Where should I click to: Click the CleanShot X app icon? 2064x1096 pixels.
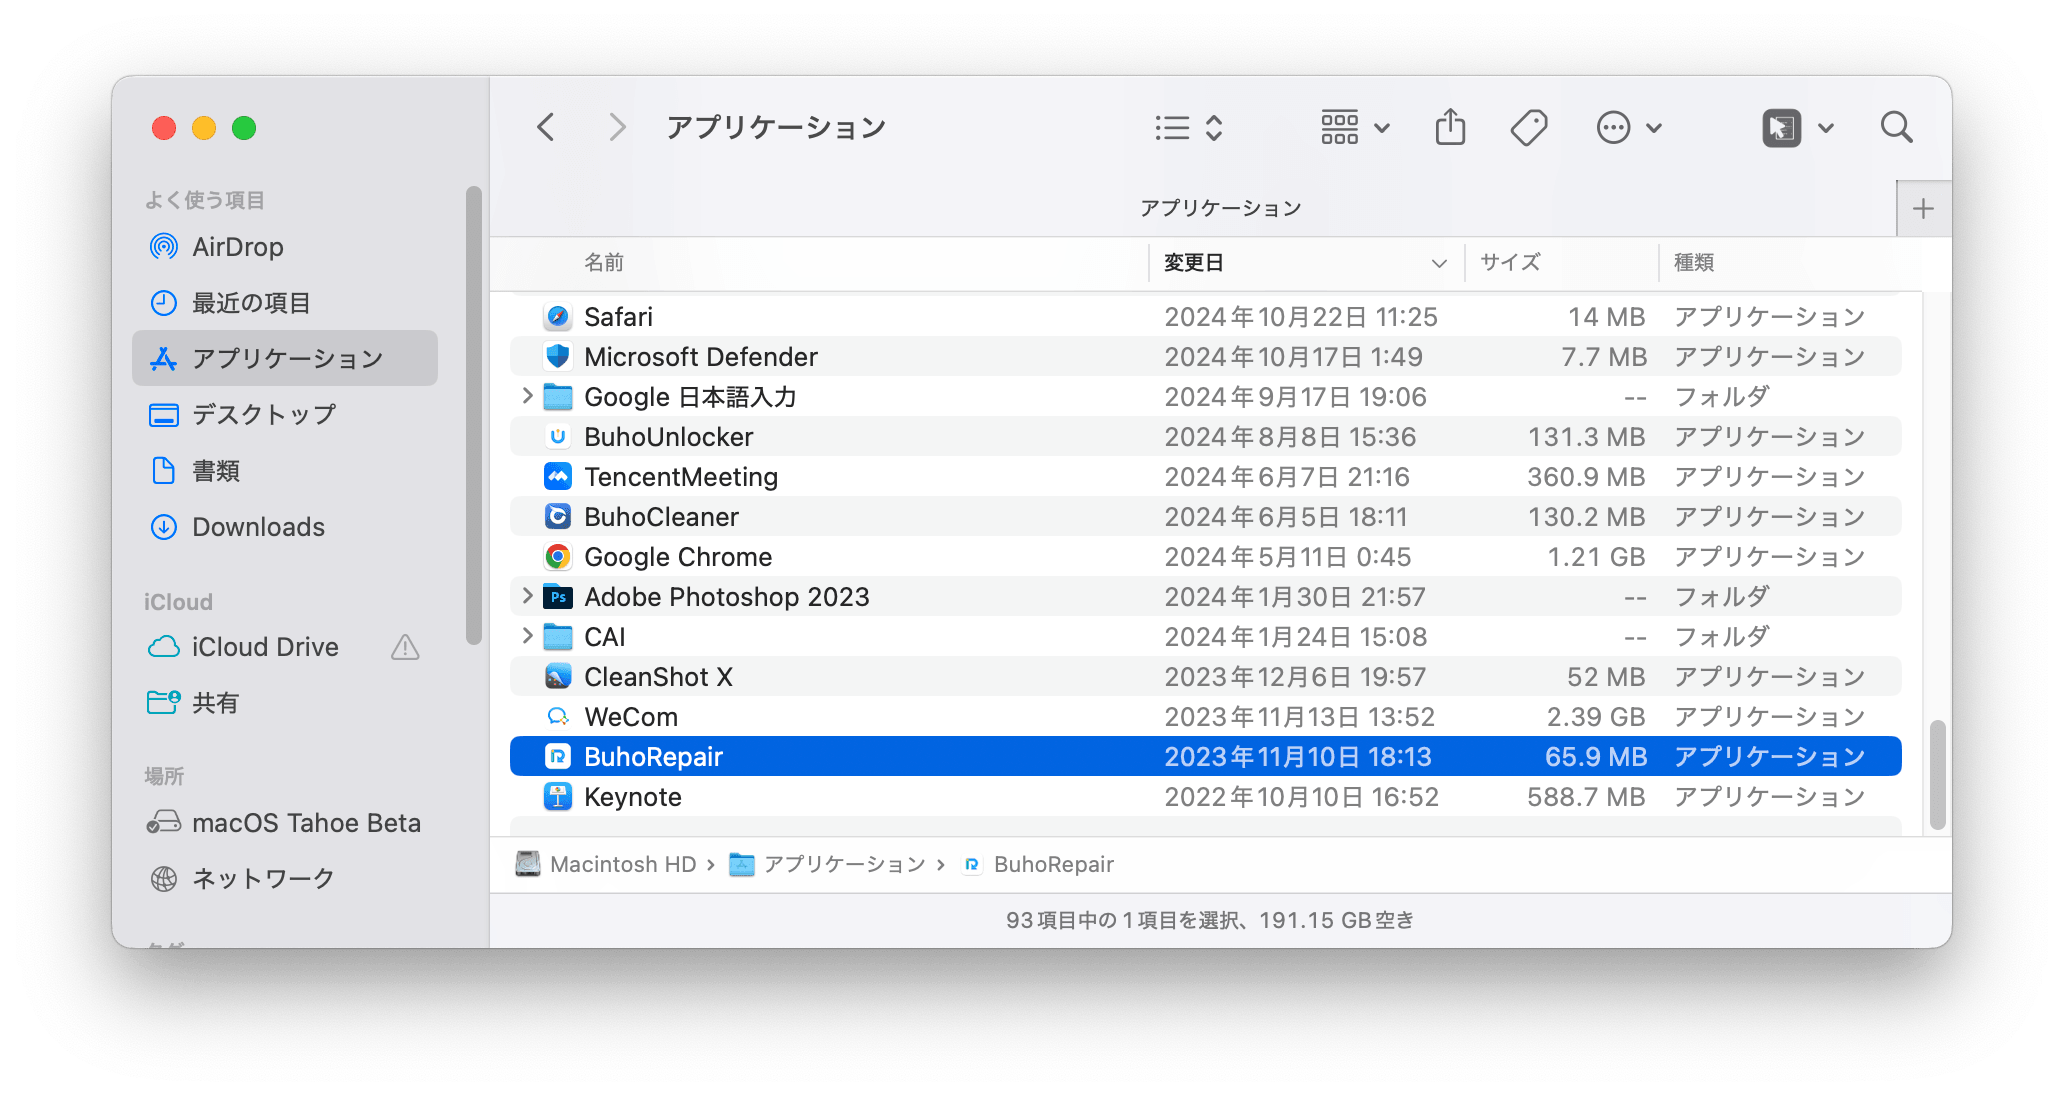point(558,677)
